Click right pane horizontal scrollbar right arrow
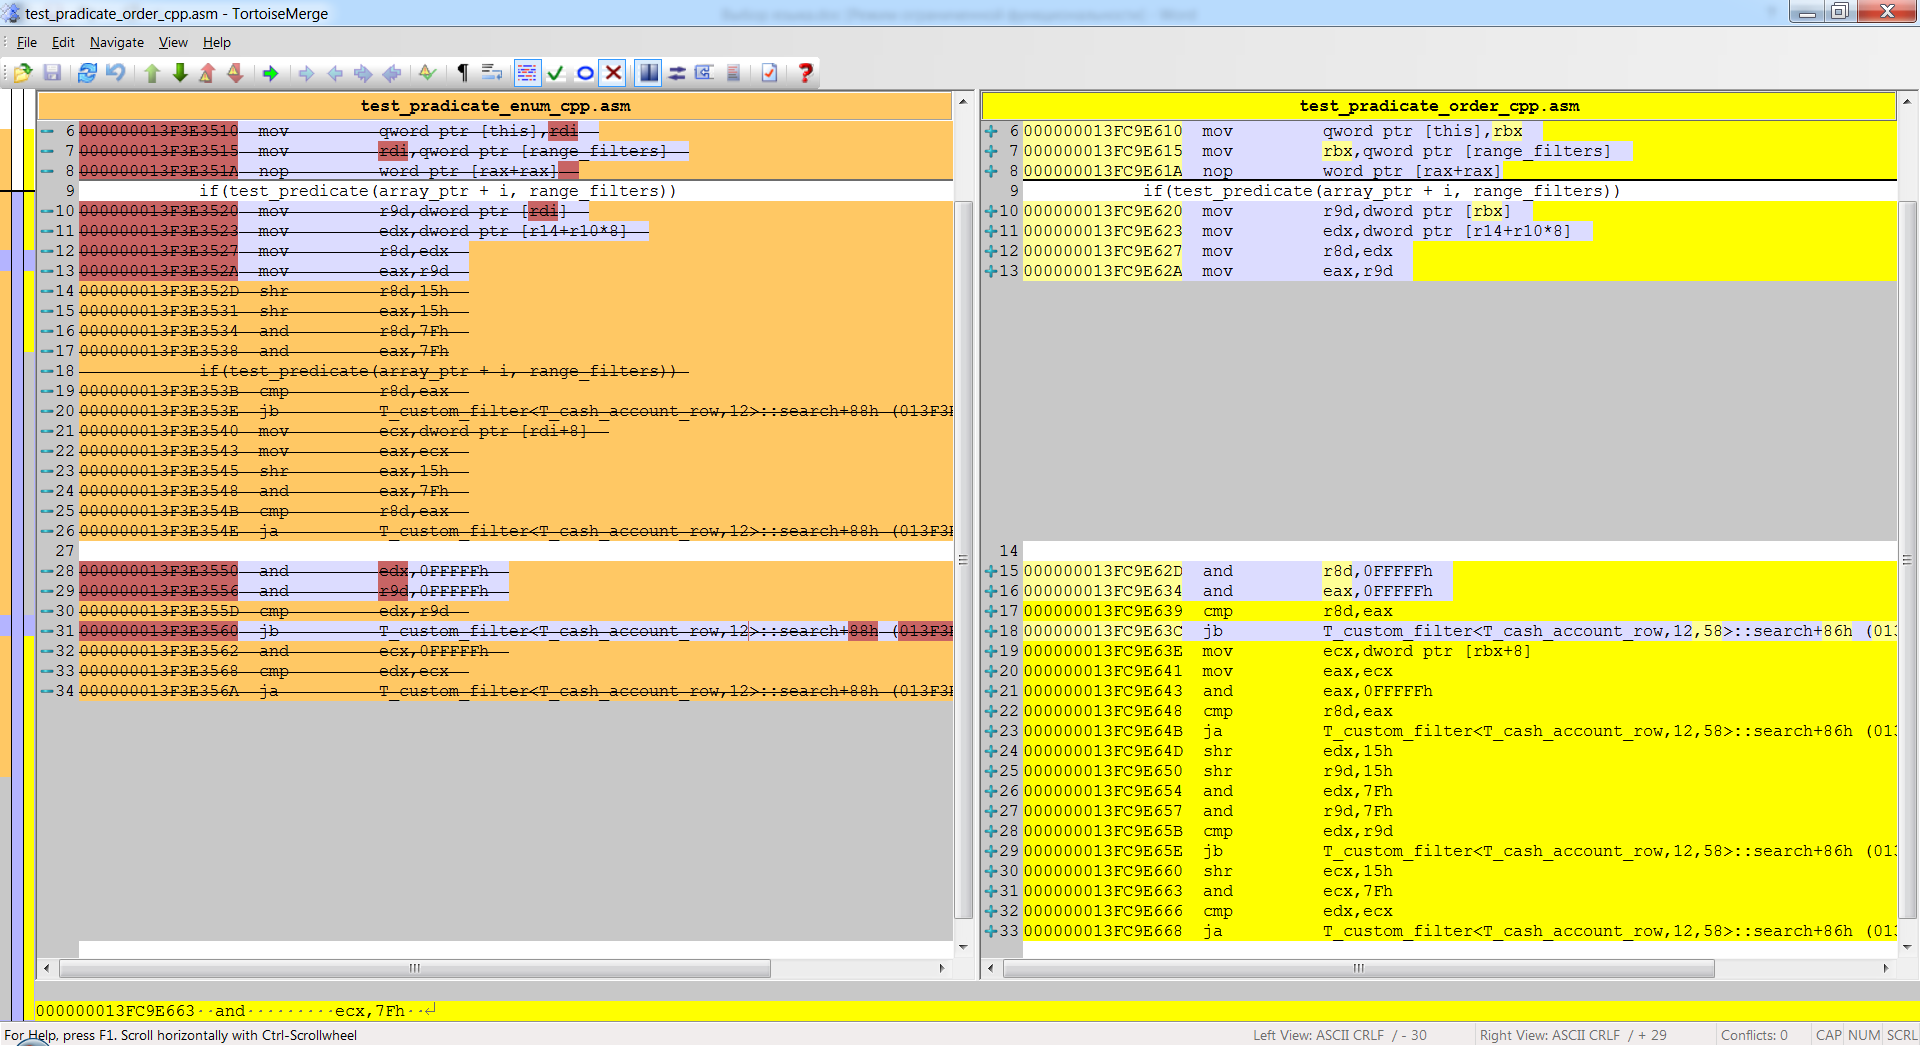This screenshot has width=1920, height=1046. pos(1886,968)
